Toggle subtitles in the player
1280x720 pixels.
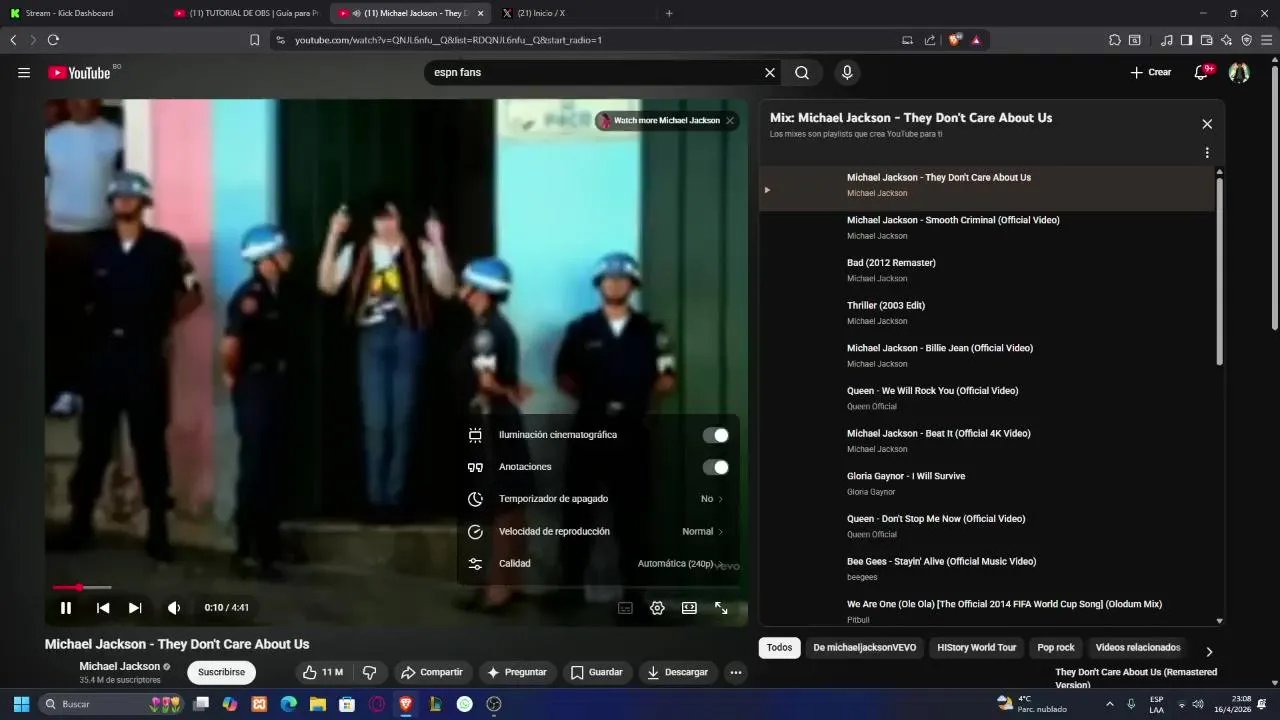(x=625, y=607)
